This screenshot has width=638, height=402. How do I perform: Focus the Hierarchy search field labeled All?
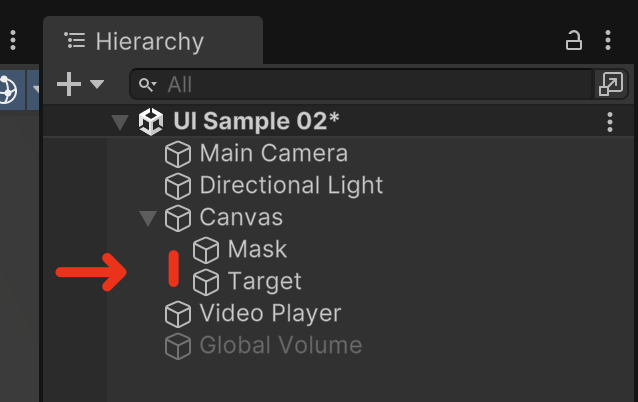361,84
